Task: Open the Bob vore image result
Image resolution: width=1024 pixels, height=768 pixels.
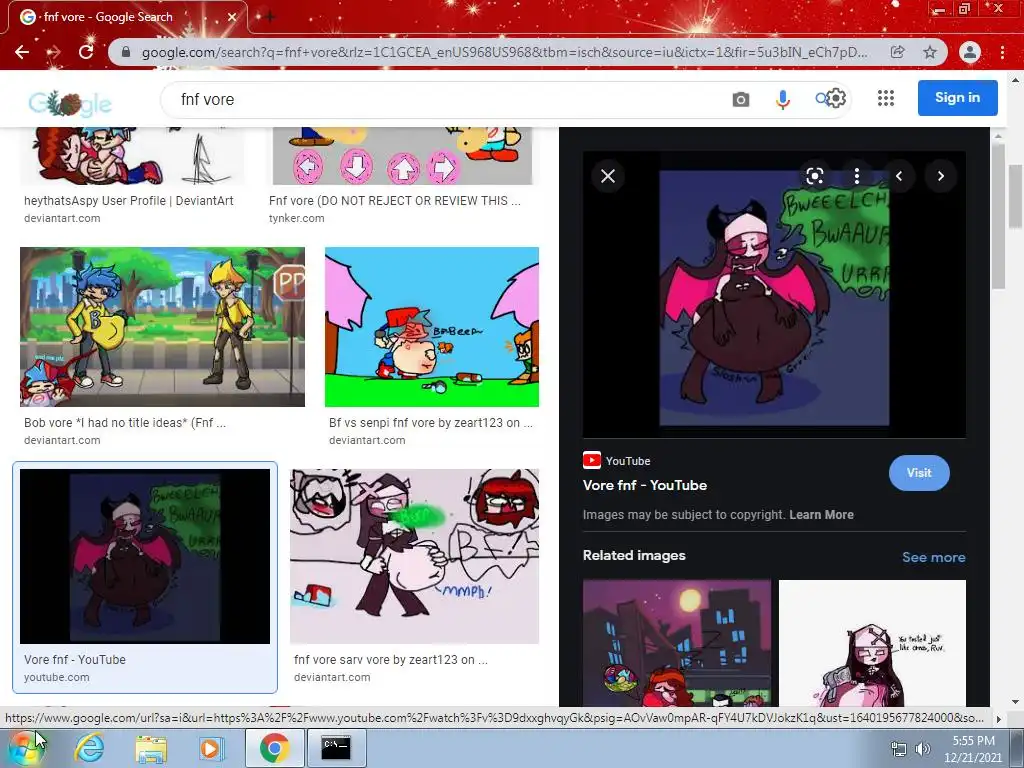Action: (x=163, y=327)
